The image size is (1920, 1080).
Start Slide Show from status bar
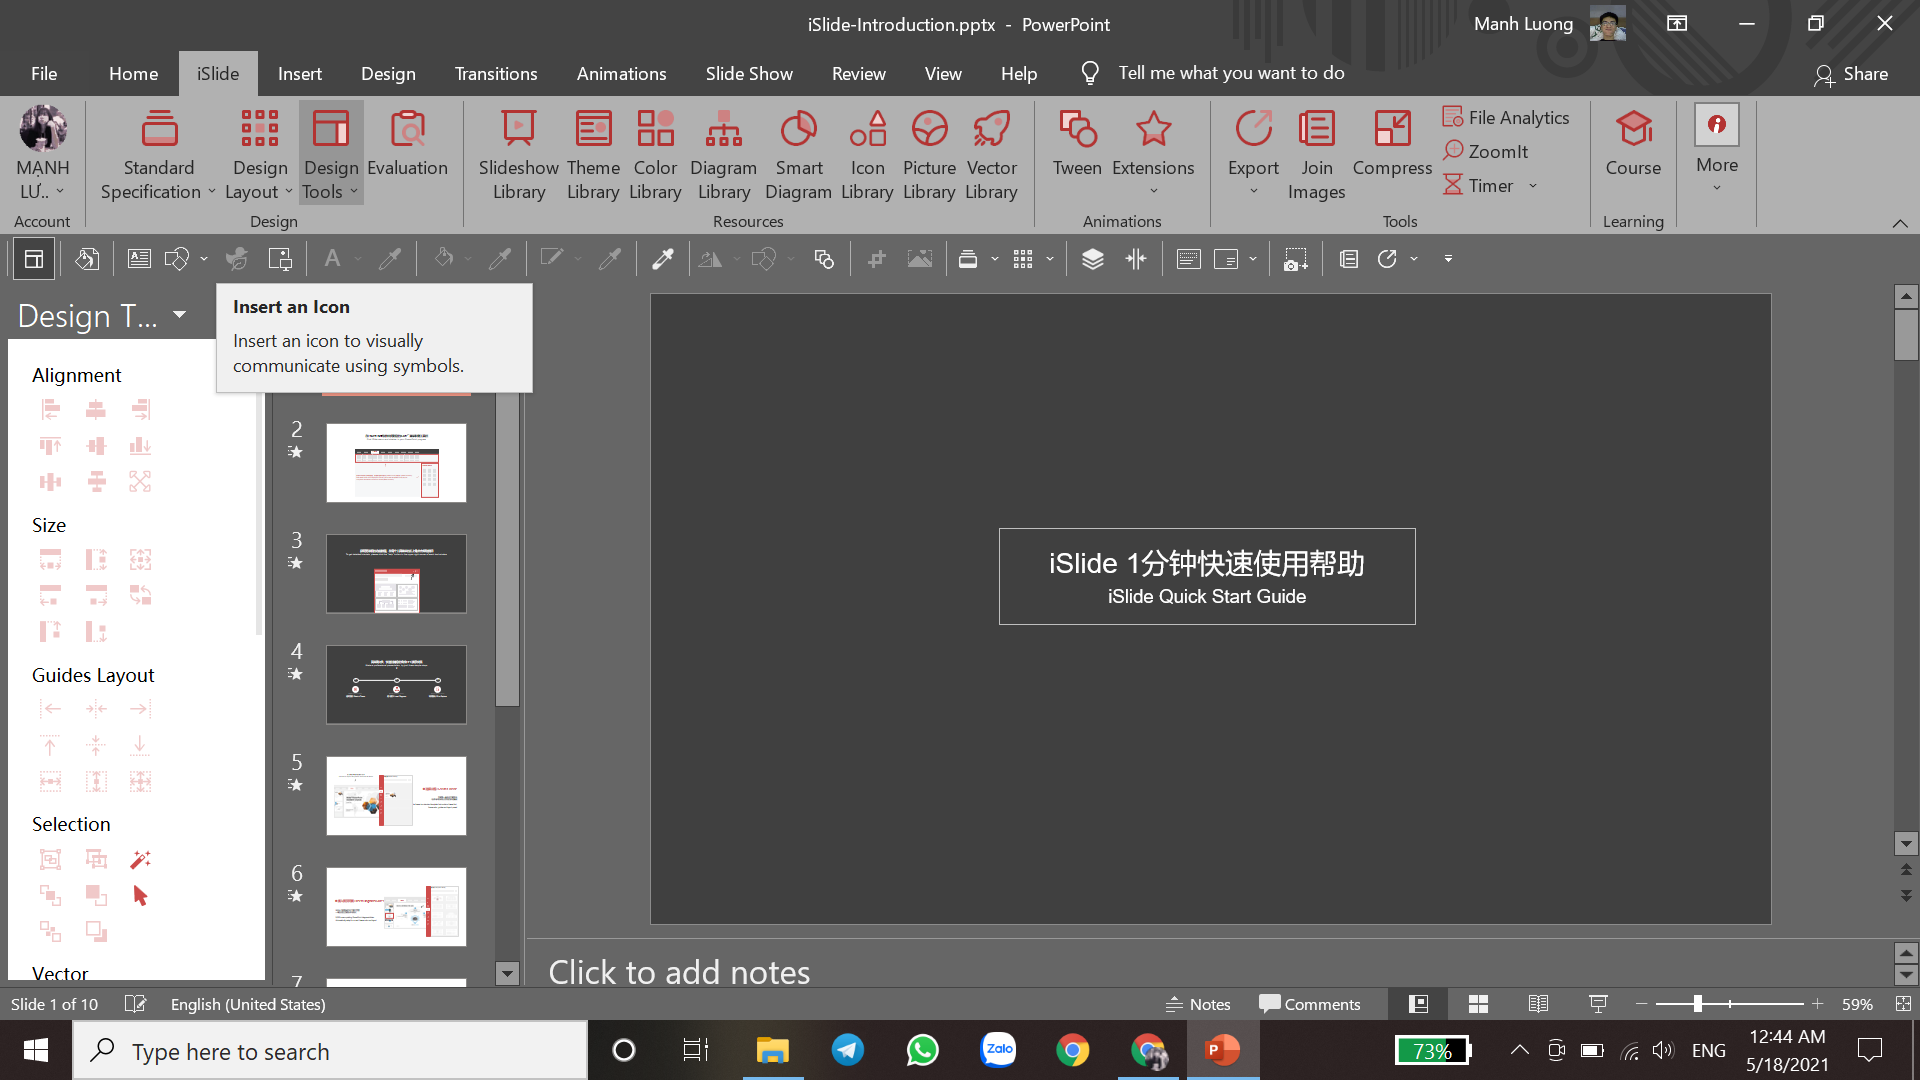click(x=1598, y=1004)
